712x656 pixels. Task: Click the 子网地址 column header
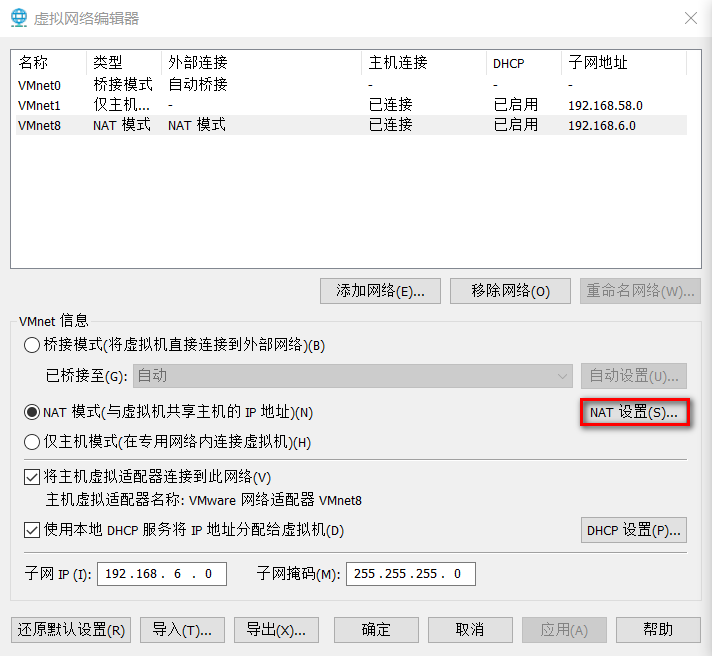(x=598, y=63)
